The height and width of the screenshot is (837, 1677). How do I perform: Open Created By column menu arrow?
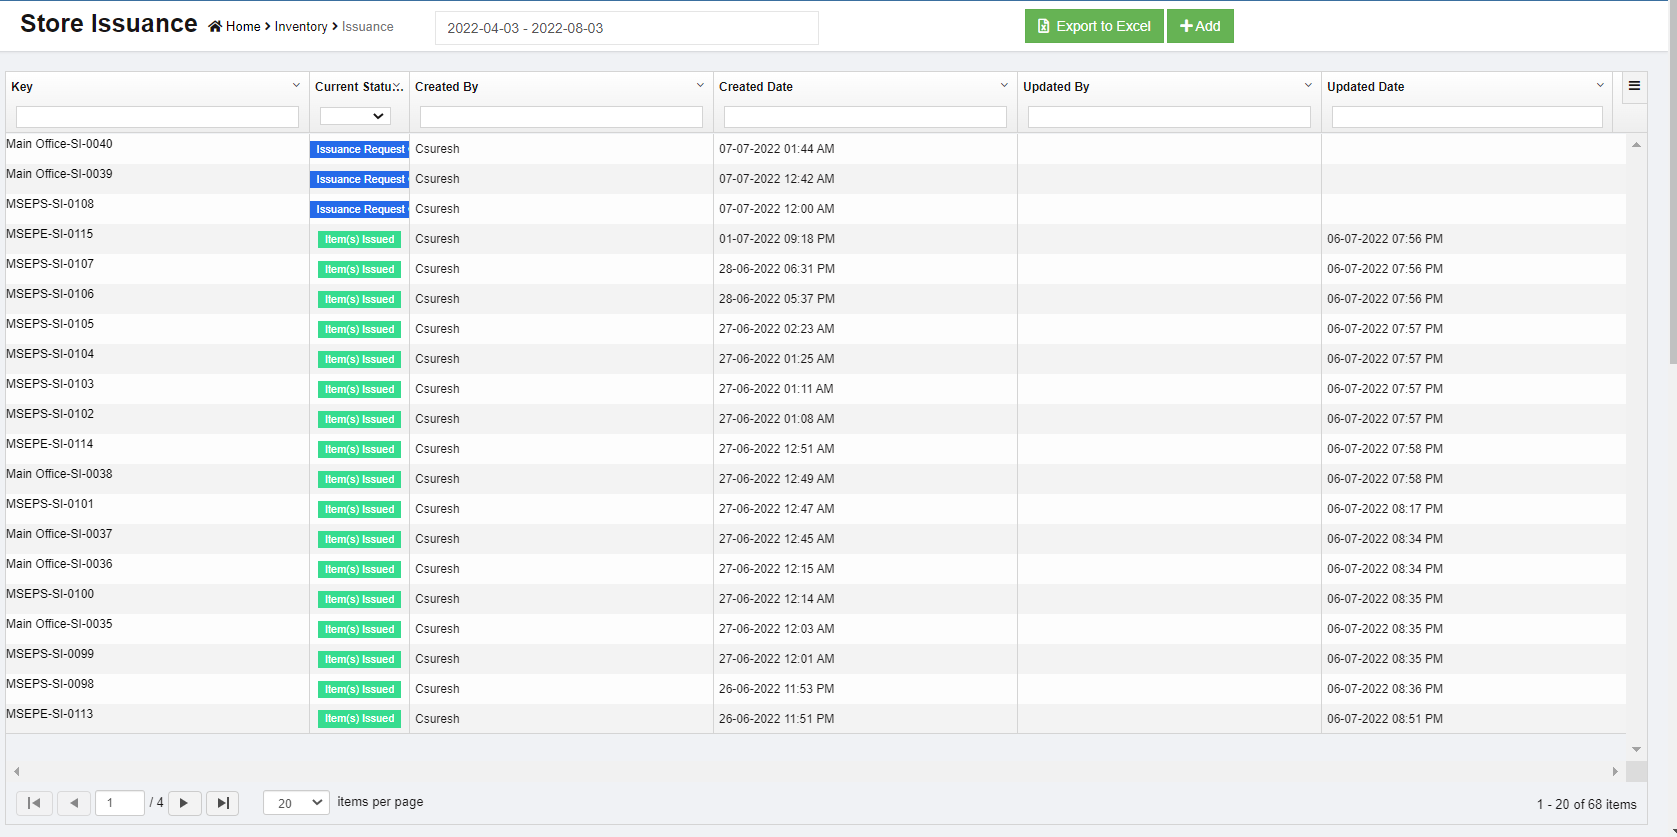700,86
